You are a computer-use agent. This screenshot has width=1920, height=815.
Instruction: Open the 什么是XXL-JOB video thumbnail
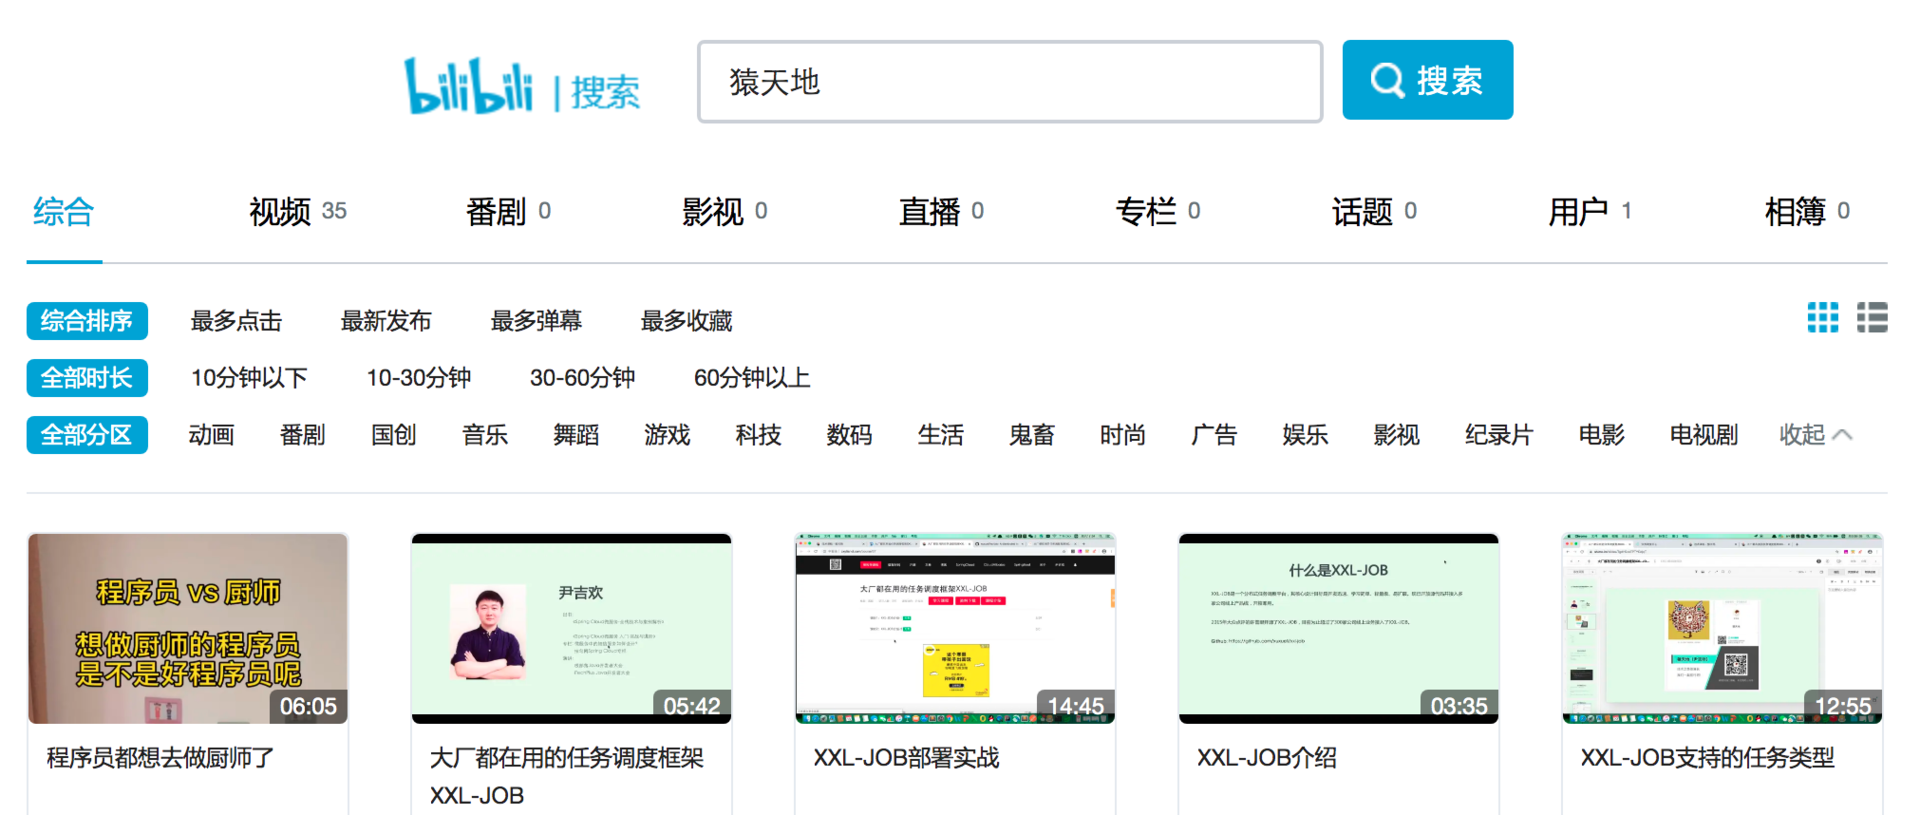click(1338, 628)
